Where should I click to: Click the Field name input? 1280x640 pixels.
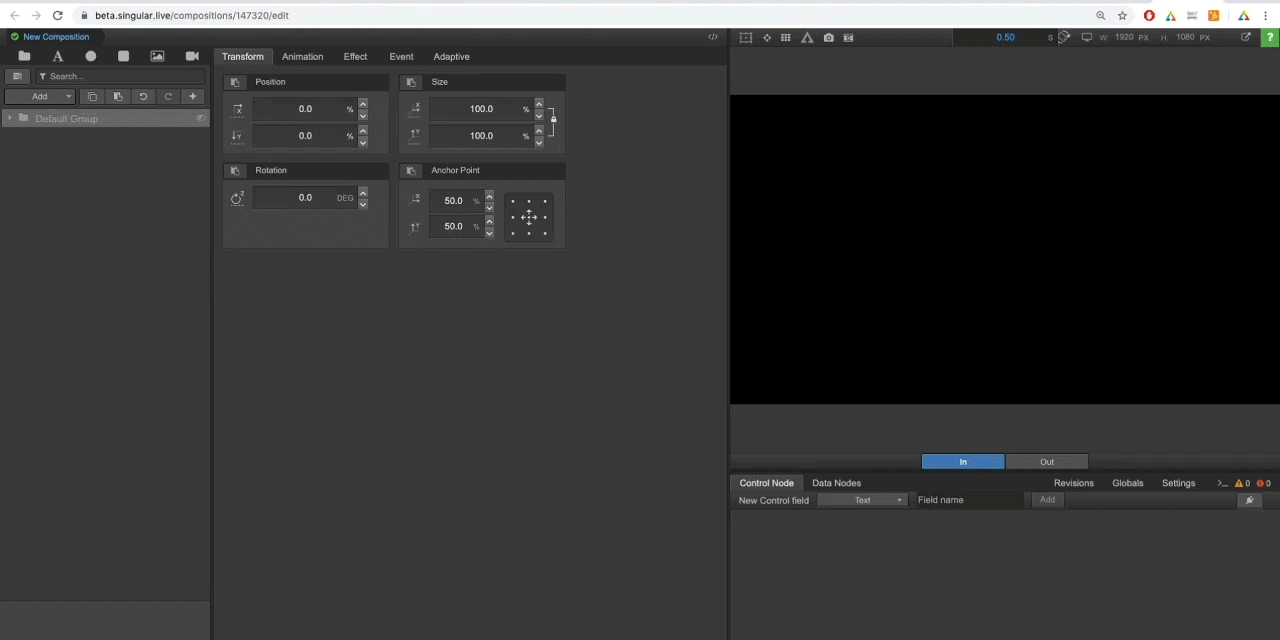click(x=970, y=500)
